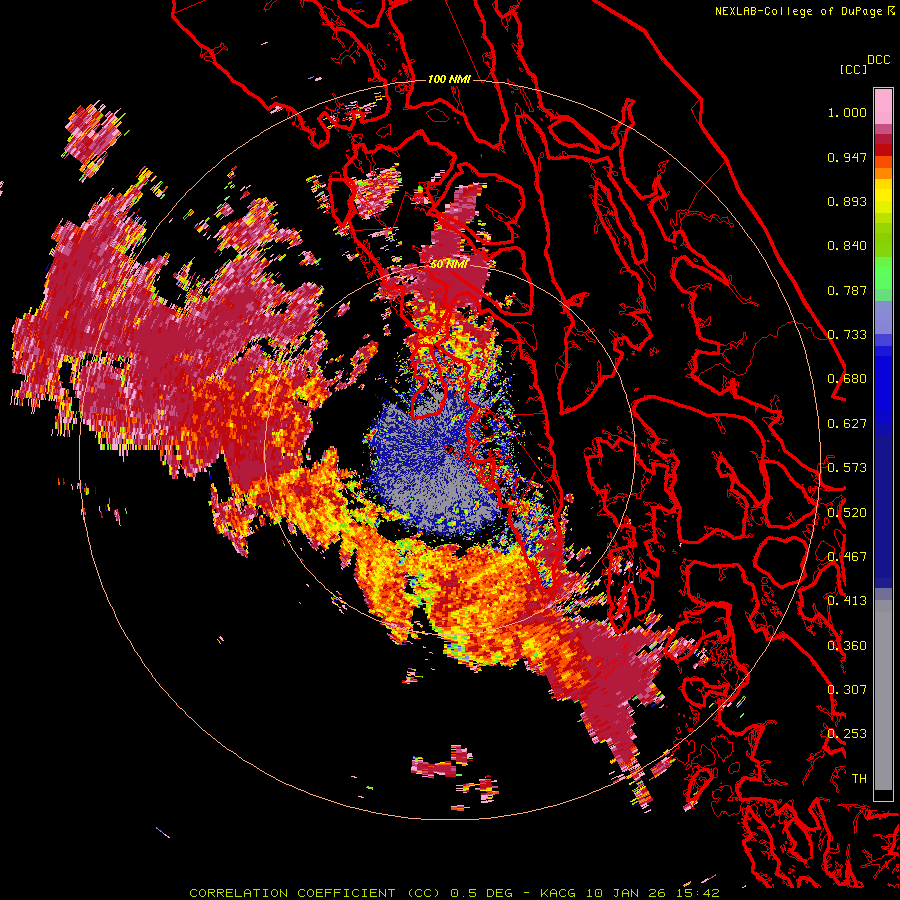The image size is (900, 900).
Task: Click the 0.787 scale value
Action: pyautogui.click(x=847, y=290)
